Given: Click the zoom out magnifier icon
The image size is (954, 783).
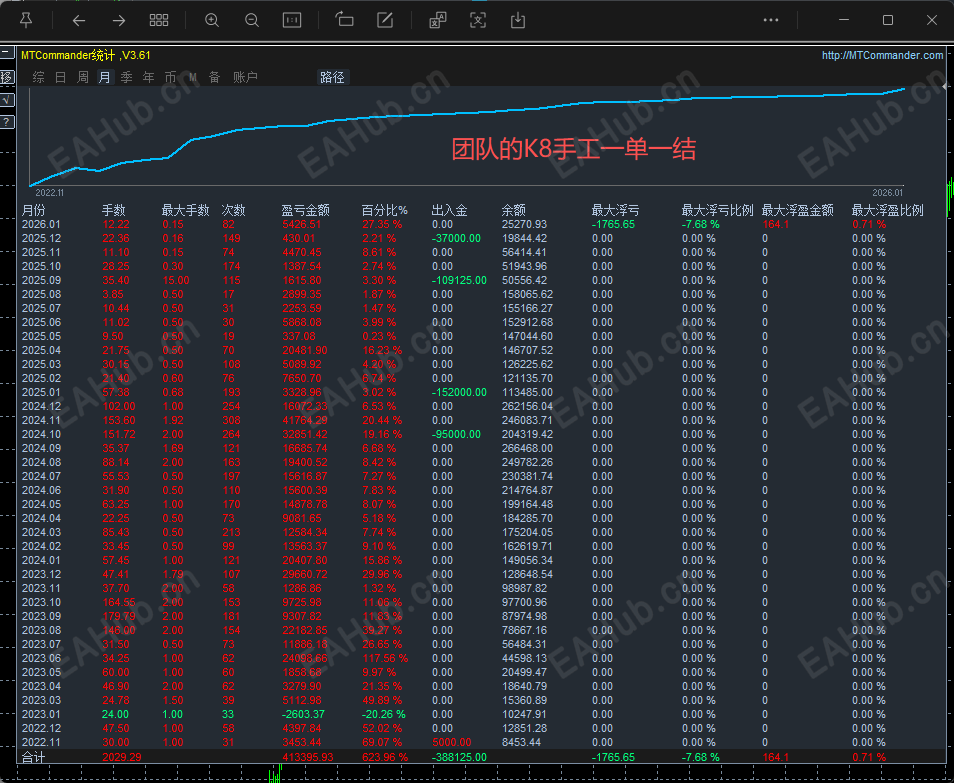Looking at the screenshot, I should 251,20.
